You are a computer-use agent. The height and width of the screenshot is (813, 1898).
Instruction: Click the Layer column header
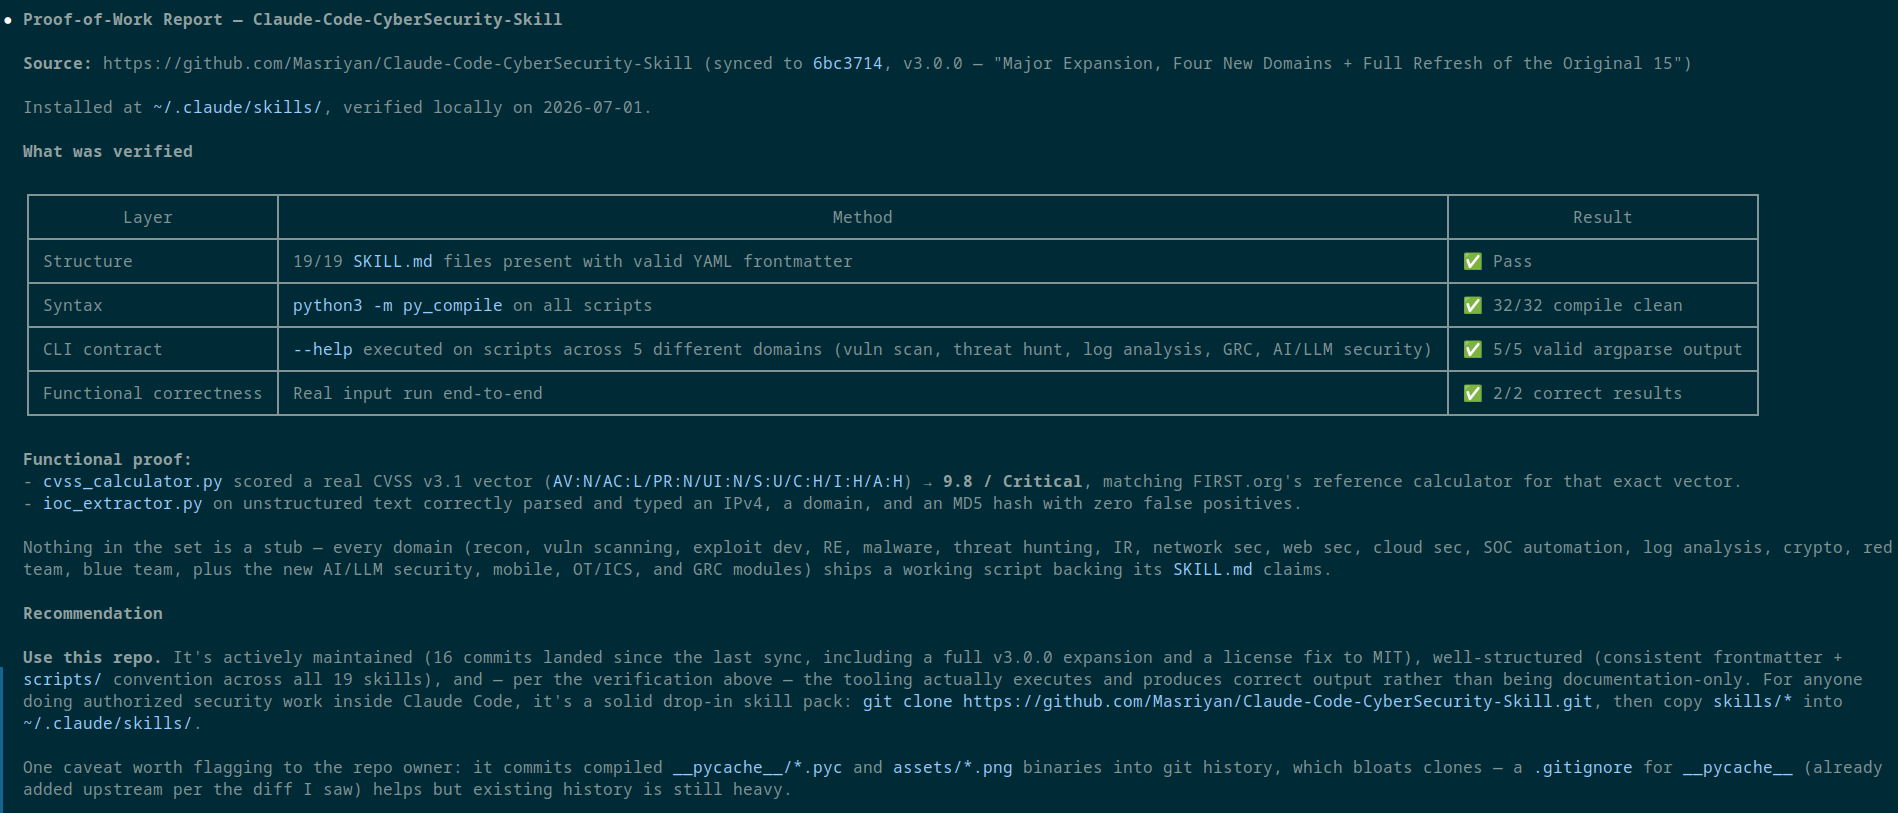(148, 217)
